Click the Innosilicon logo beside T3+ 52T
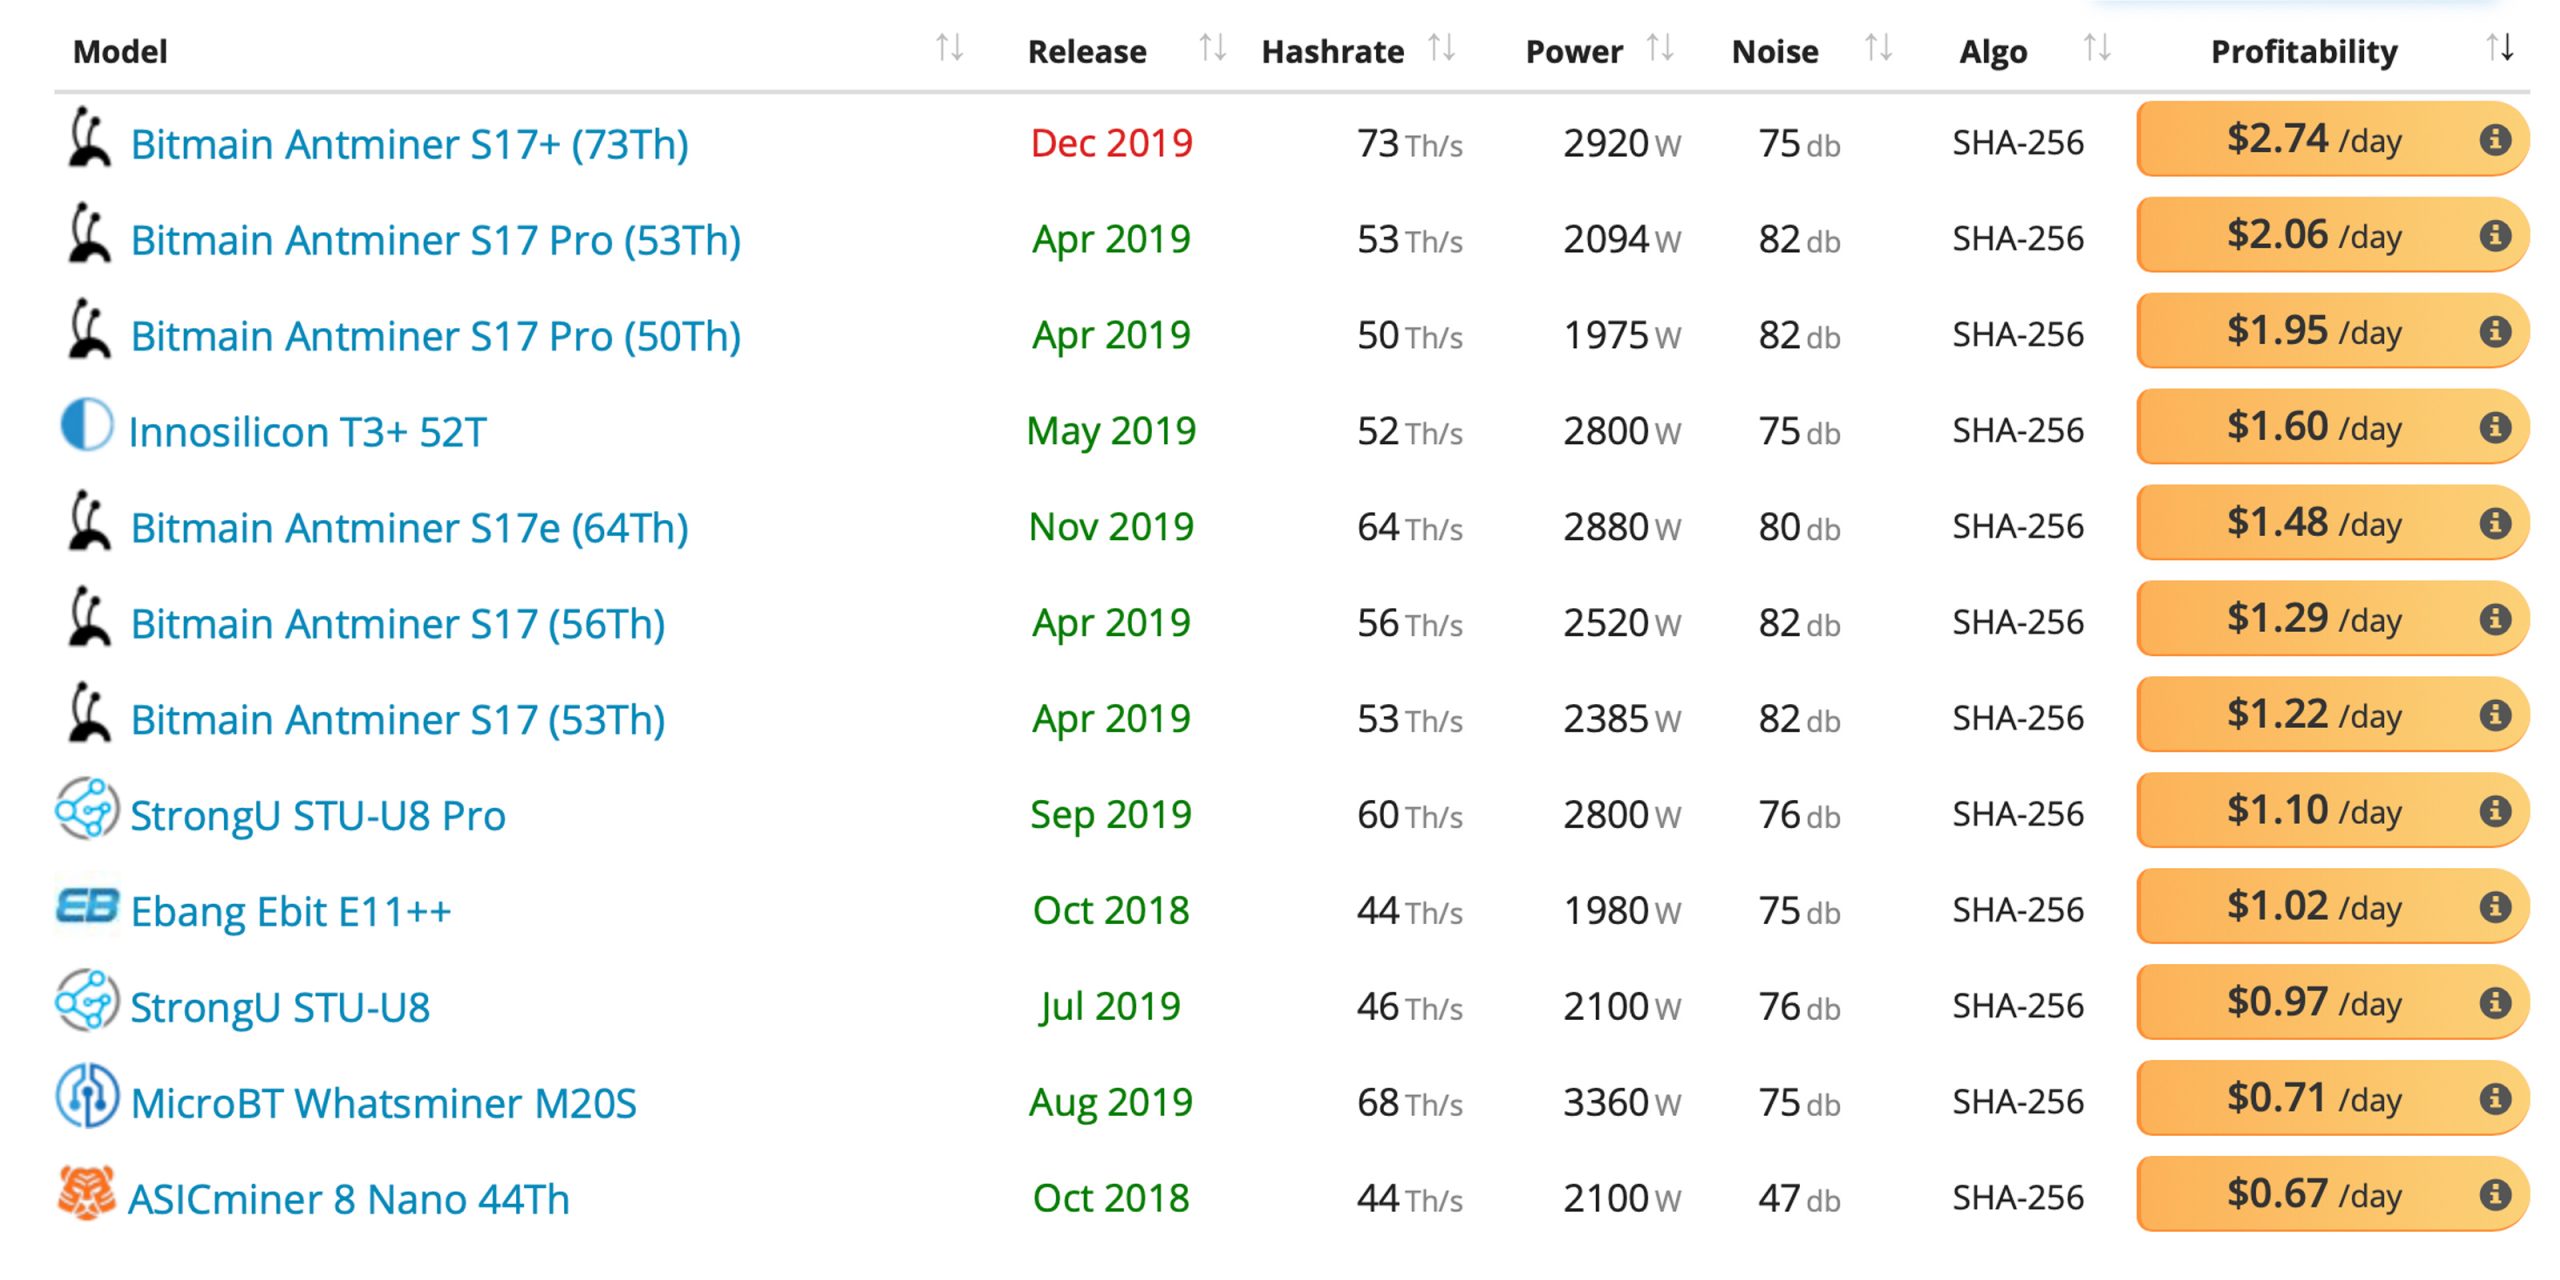This screenshot has width=2560, height=1280. (x=87, y=425)
